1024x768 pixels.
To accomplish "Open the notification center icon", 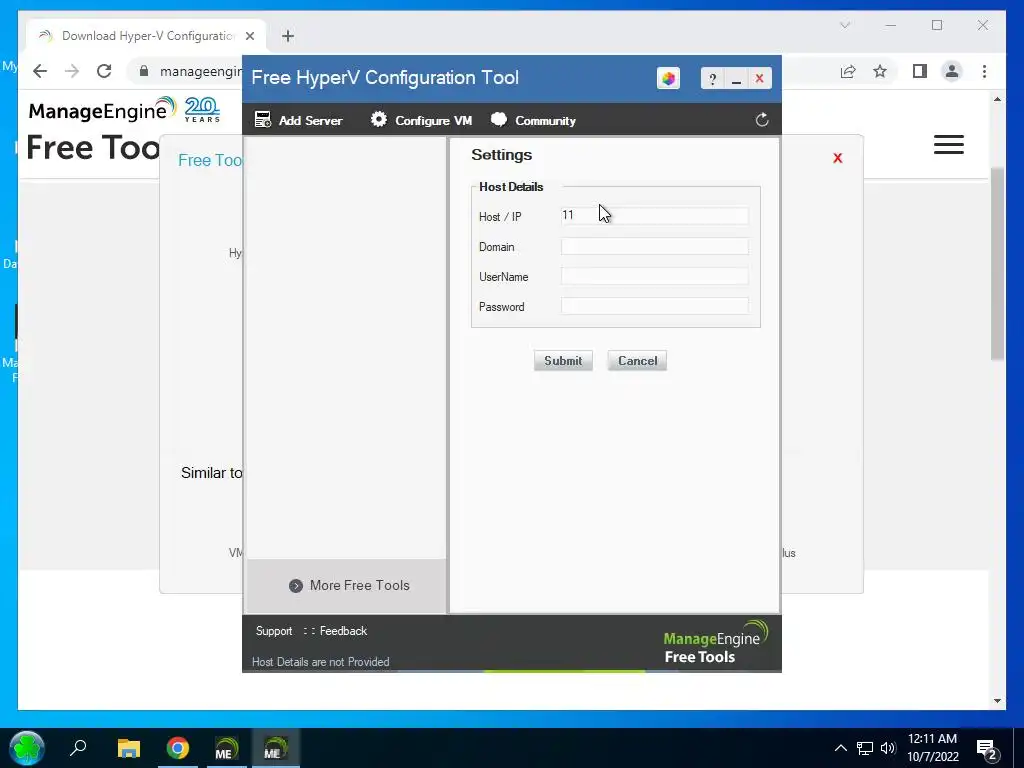I will click(987, 750).
